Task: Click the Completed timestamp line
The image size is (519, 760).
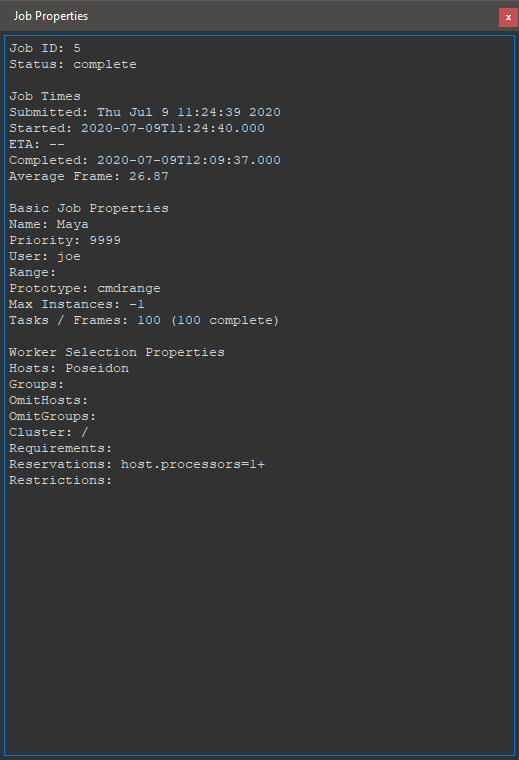Action: pyautogui.click(x=145, y=160)
